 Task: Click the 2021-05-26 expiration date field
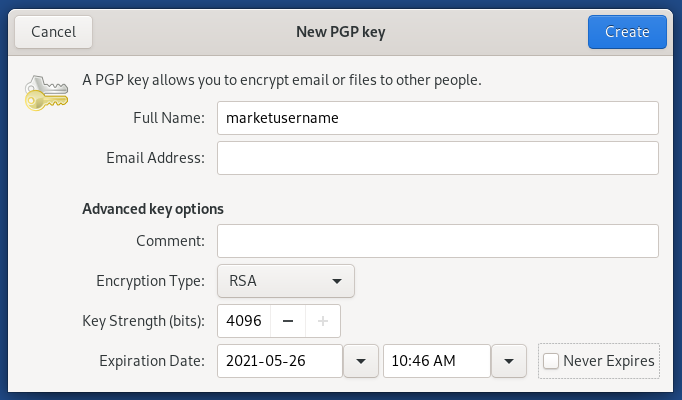[280, 361]
